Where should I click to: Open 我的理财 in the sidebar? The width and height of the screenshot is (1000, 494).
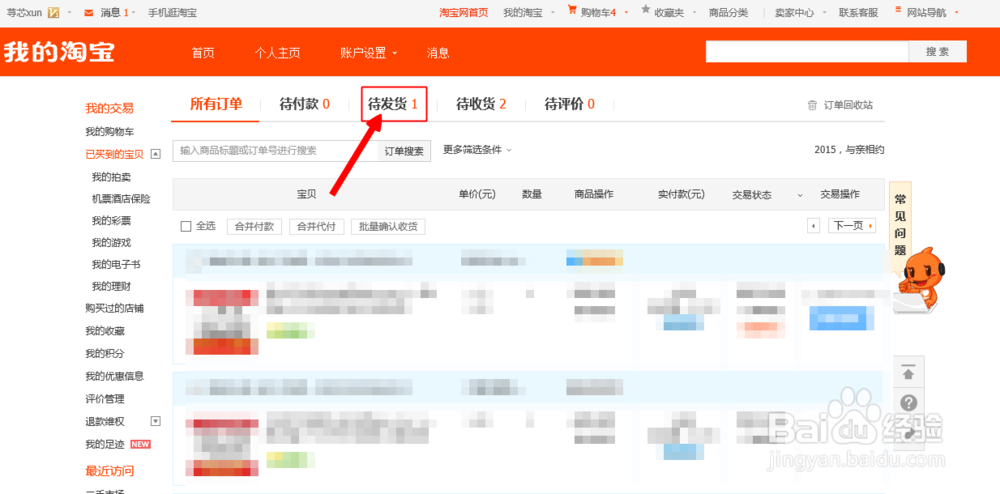point(112,287)
